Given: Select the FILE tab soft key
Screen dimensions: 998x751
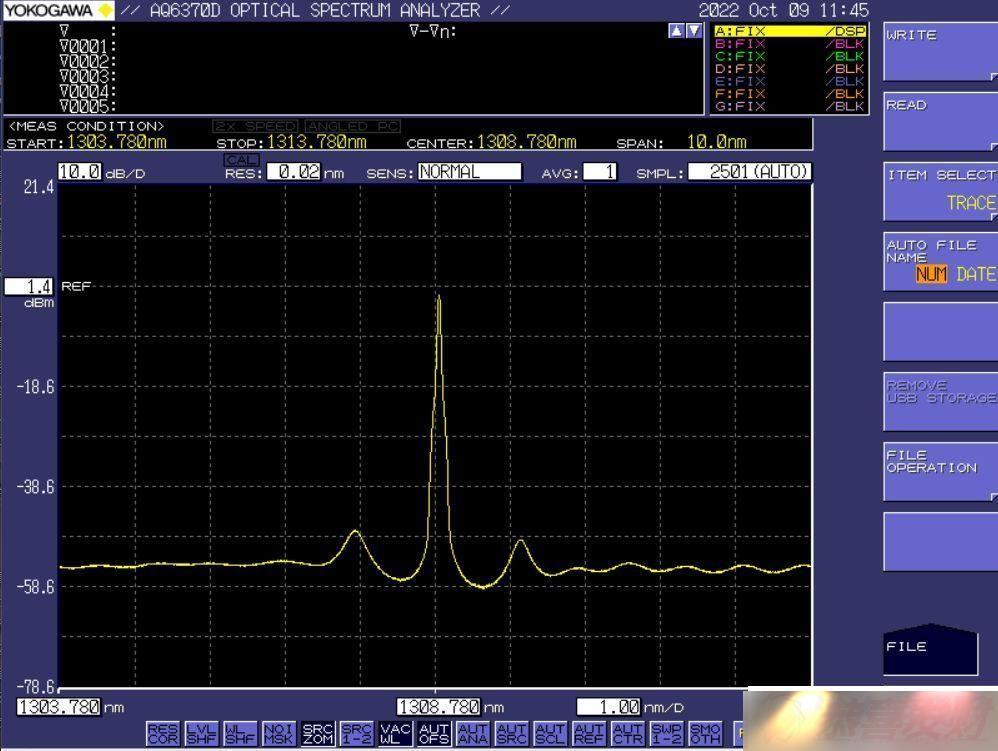Looking at the screenshot, I should coord(931,650).
